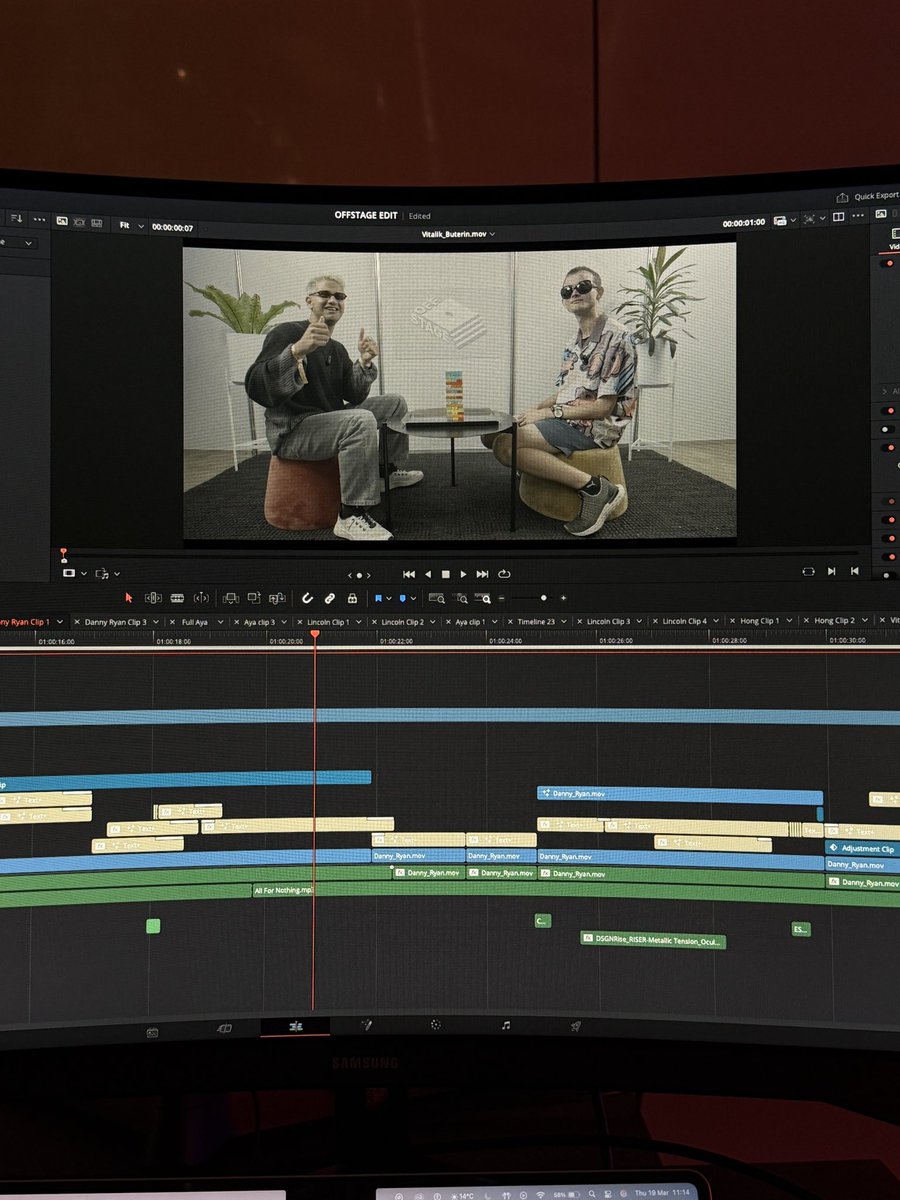
Task: Click the Replace Clip tool
Action: pyautogui.click(x=277, y=598)
